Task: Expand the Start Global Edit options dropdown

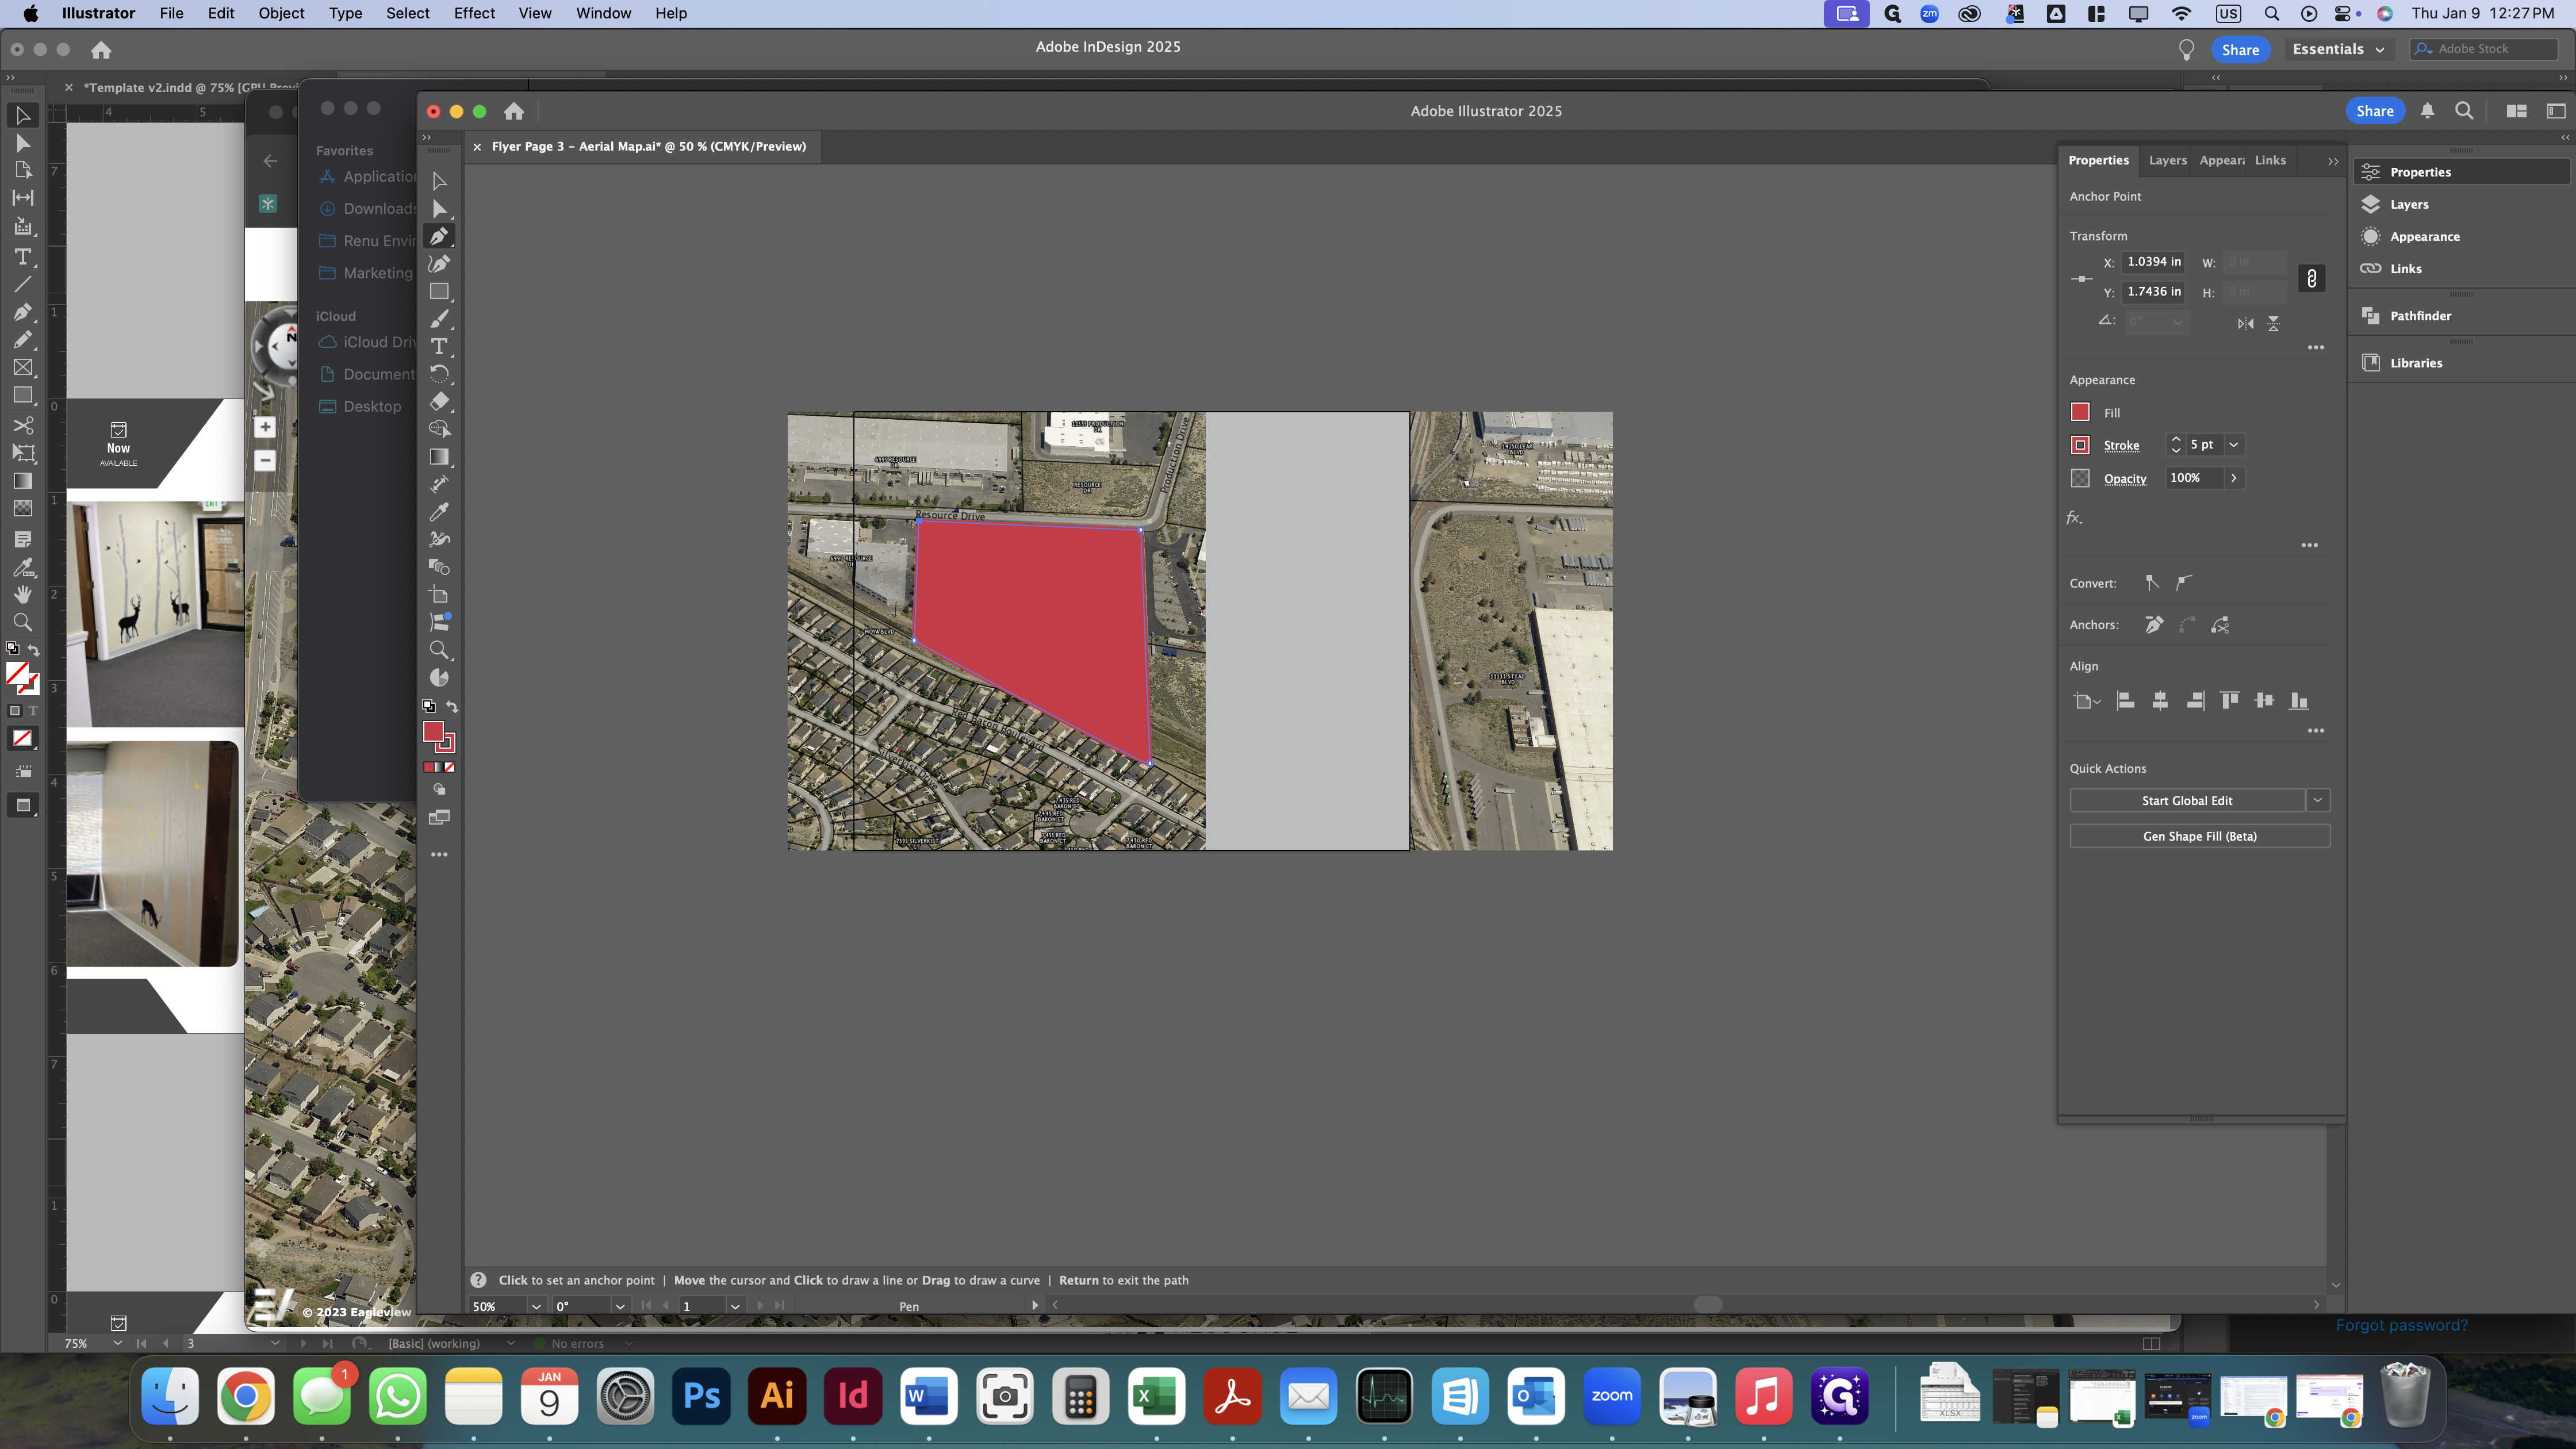Action: click(2318, 800)
